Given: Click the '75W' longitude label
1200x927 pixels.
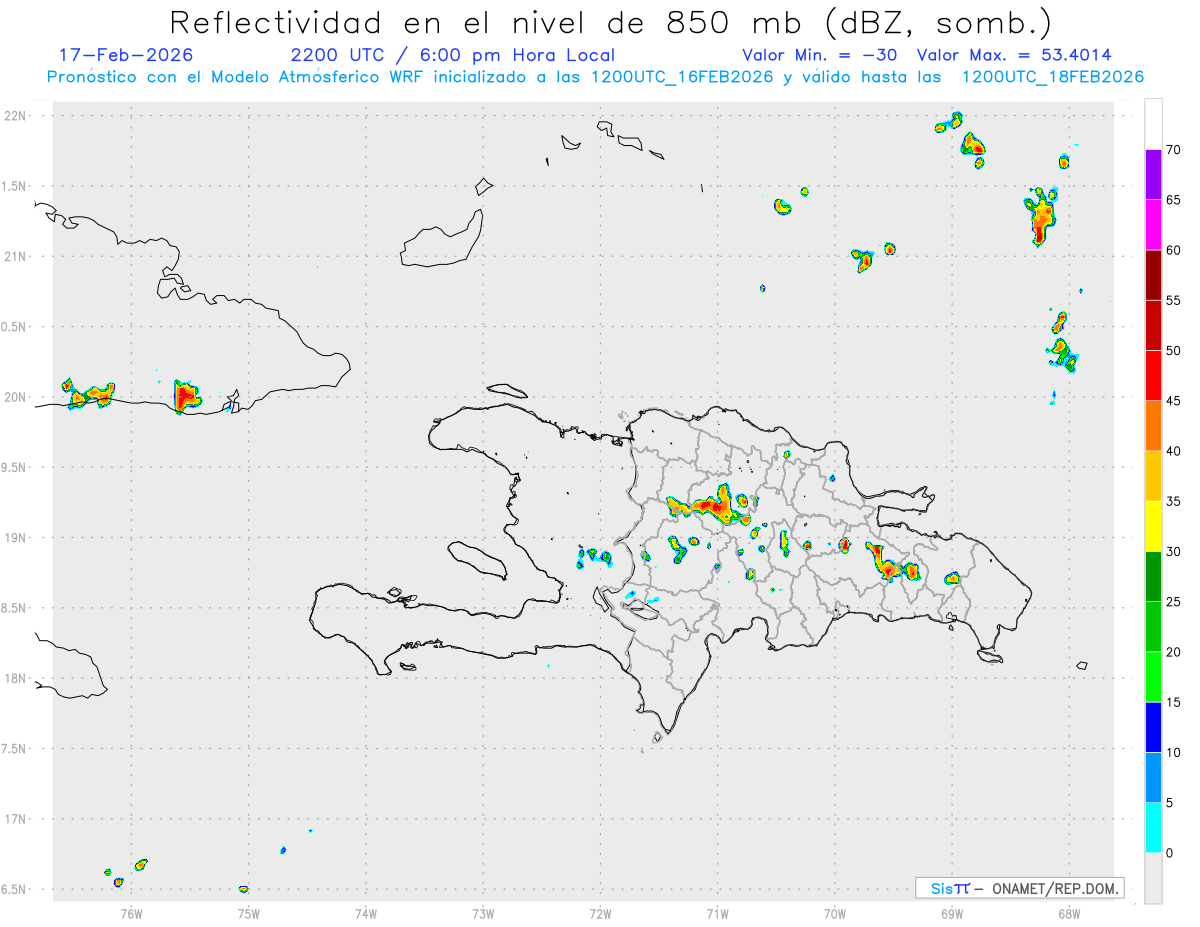Looking at the screenshot, I should 249,913.
